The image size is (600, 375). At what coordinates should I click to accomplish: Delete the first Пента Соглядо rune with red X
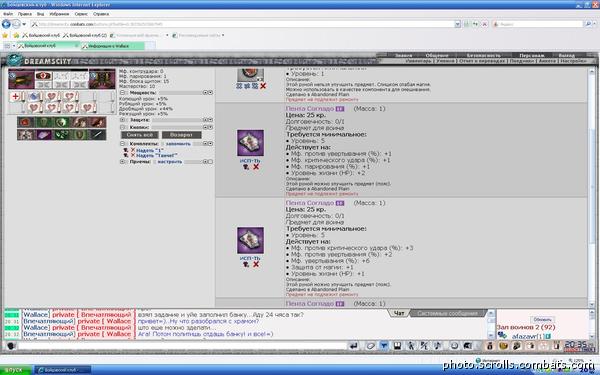[256, 167]
